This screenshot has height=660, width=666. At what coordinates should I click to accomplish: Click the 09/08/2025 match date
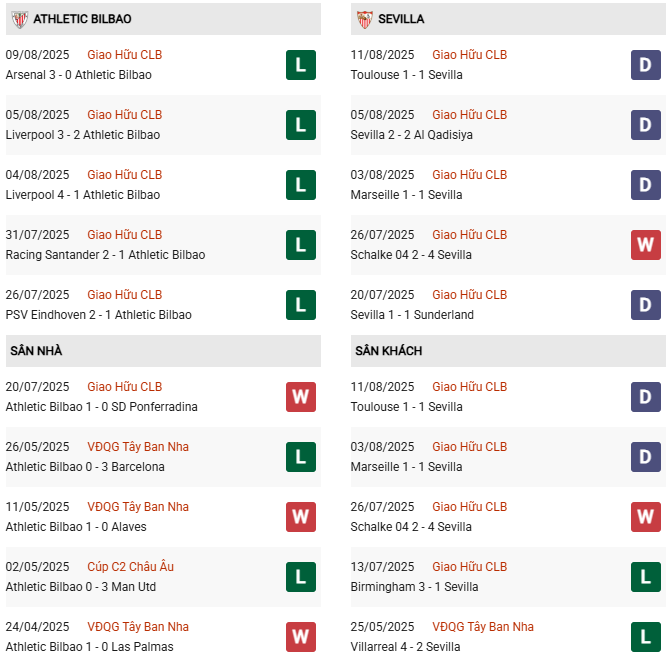tap(37, 55)
